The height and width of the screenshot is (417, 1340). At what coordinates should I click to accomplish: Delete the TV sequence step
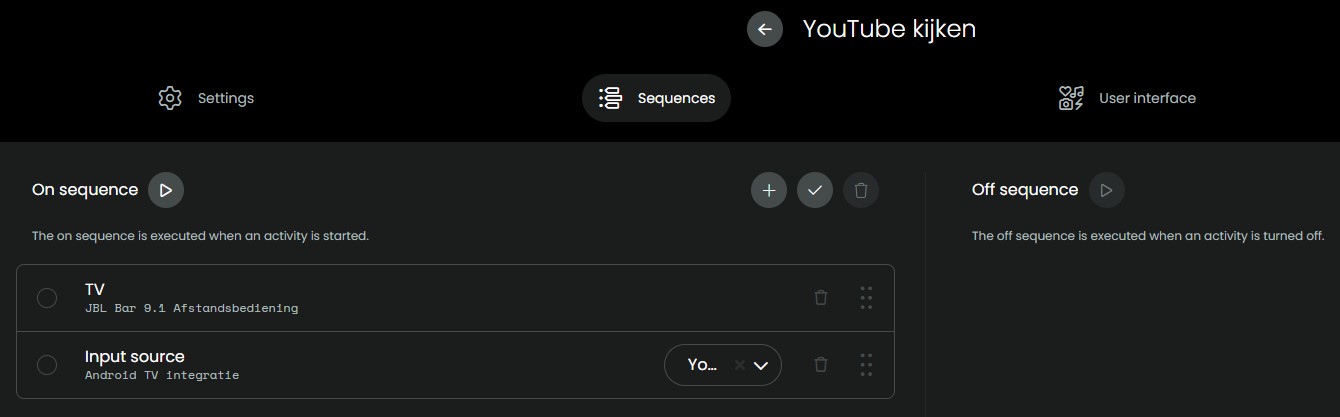[821, 298]
